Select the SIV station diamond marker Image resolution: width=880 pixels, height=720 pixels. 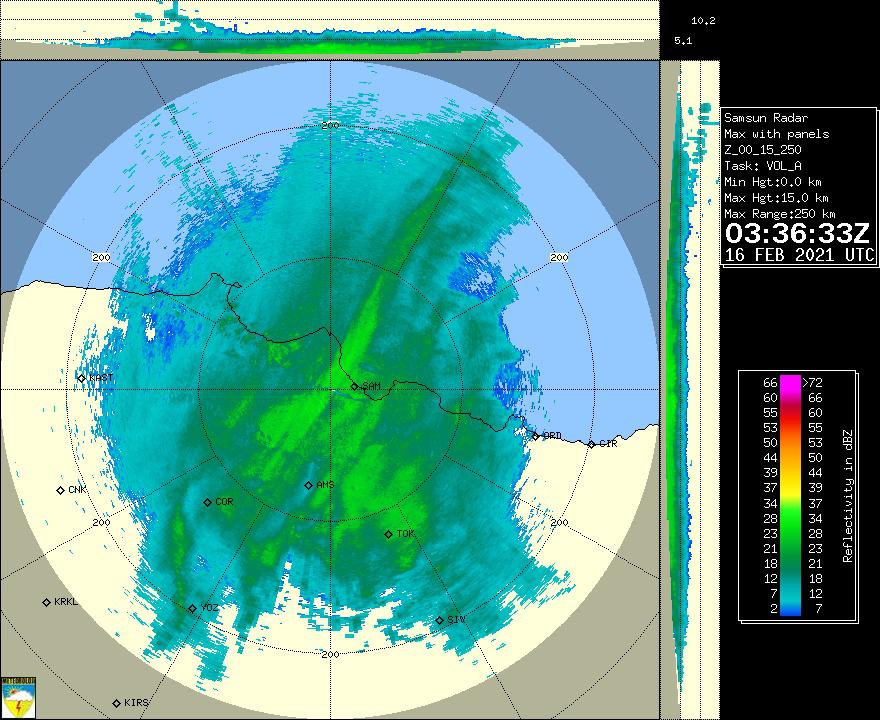[439, 620]
